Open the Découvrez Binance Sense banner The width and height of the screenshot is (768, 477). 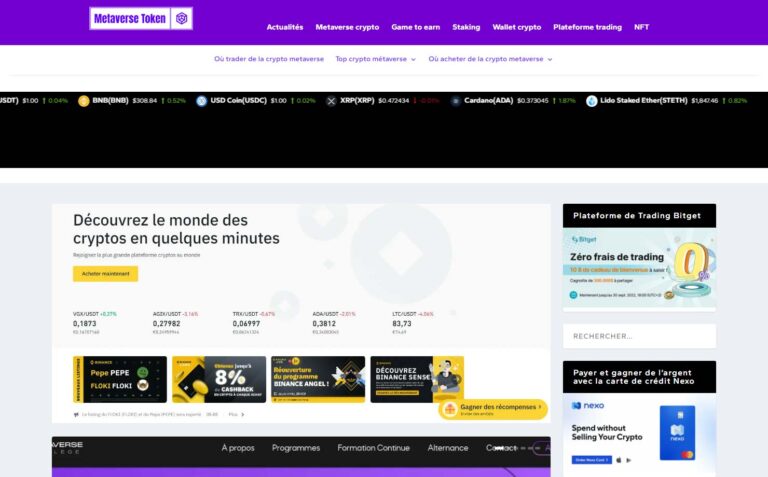click(x=417, y=380)
